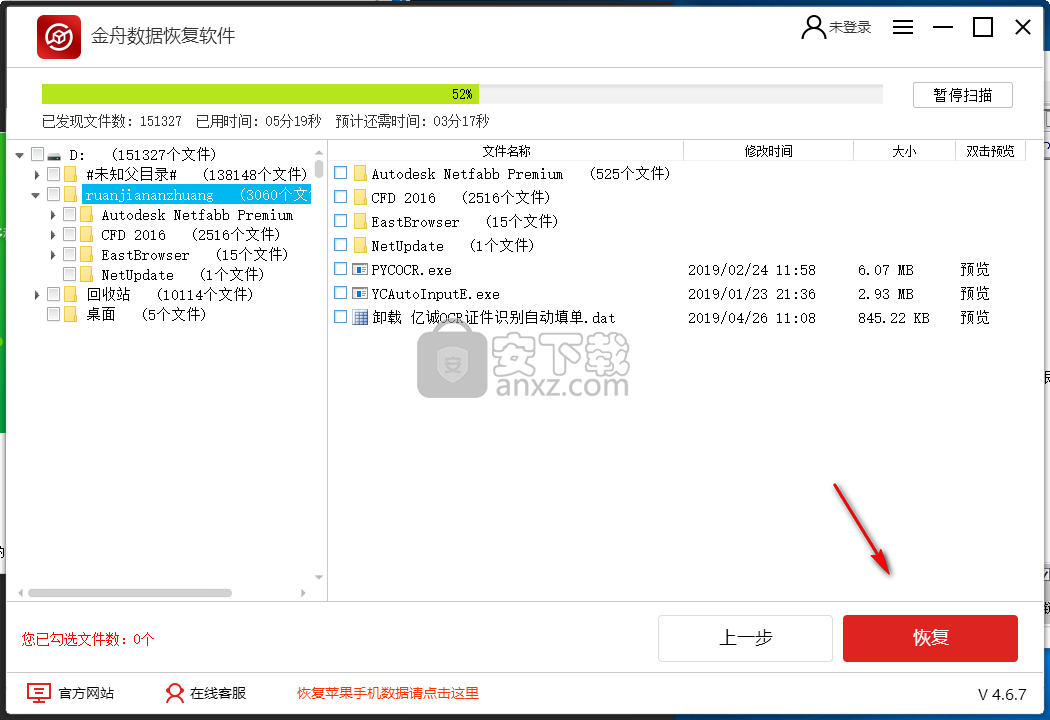Expand CFD 2016 tree node
Screen dimensions: 1050x720
pyautogui.click(x=53, y=235)
